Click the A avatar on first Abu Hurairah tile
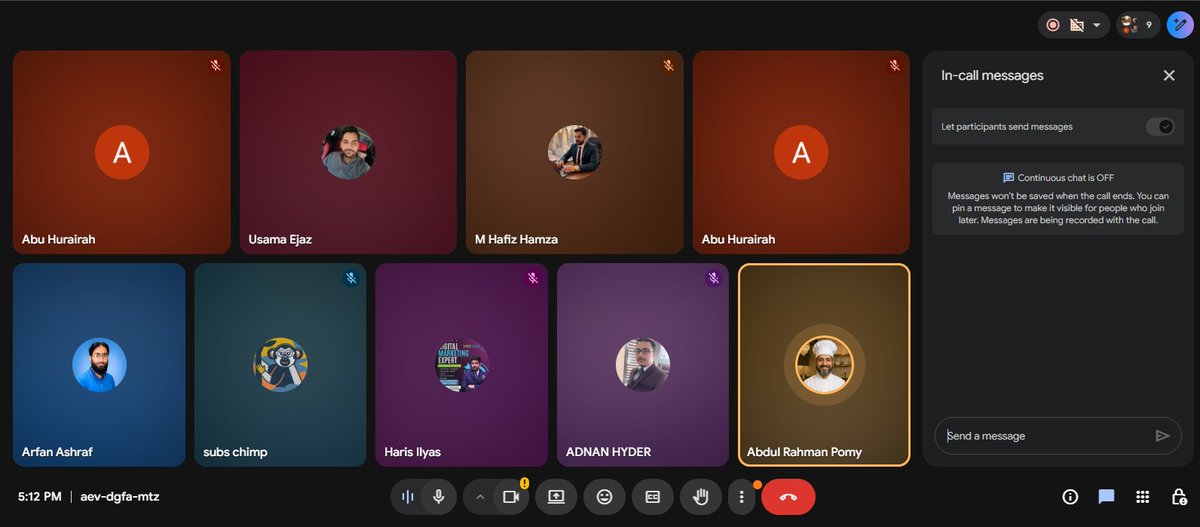The height and width of the screenshot is (527, 1200). point(122,152)
